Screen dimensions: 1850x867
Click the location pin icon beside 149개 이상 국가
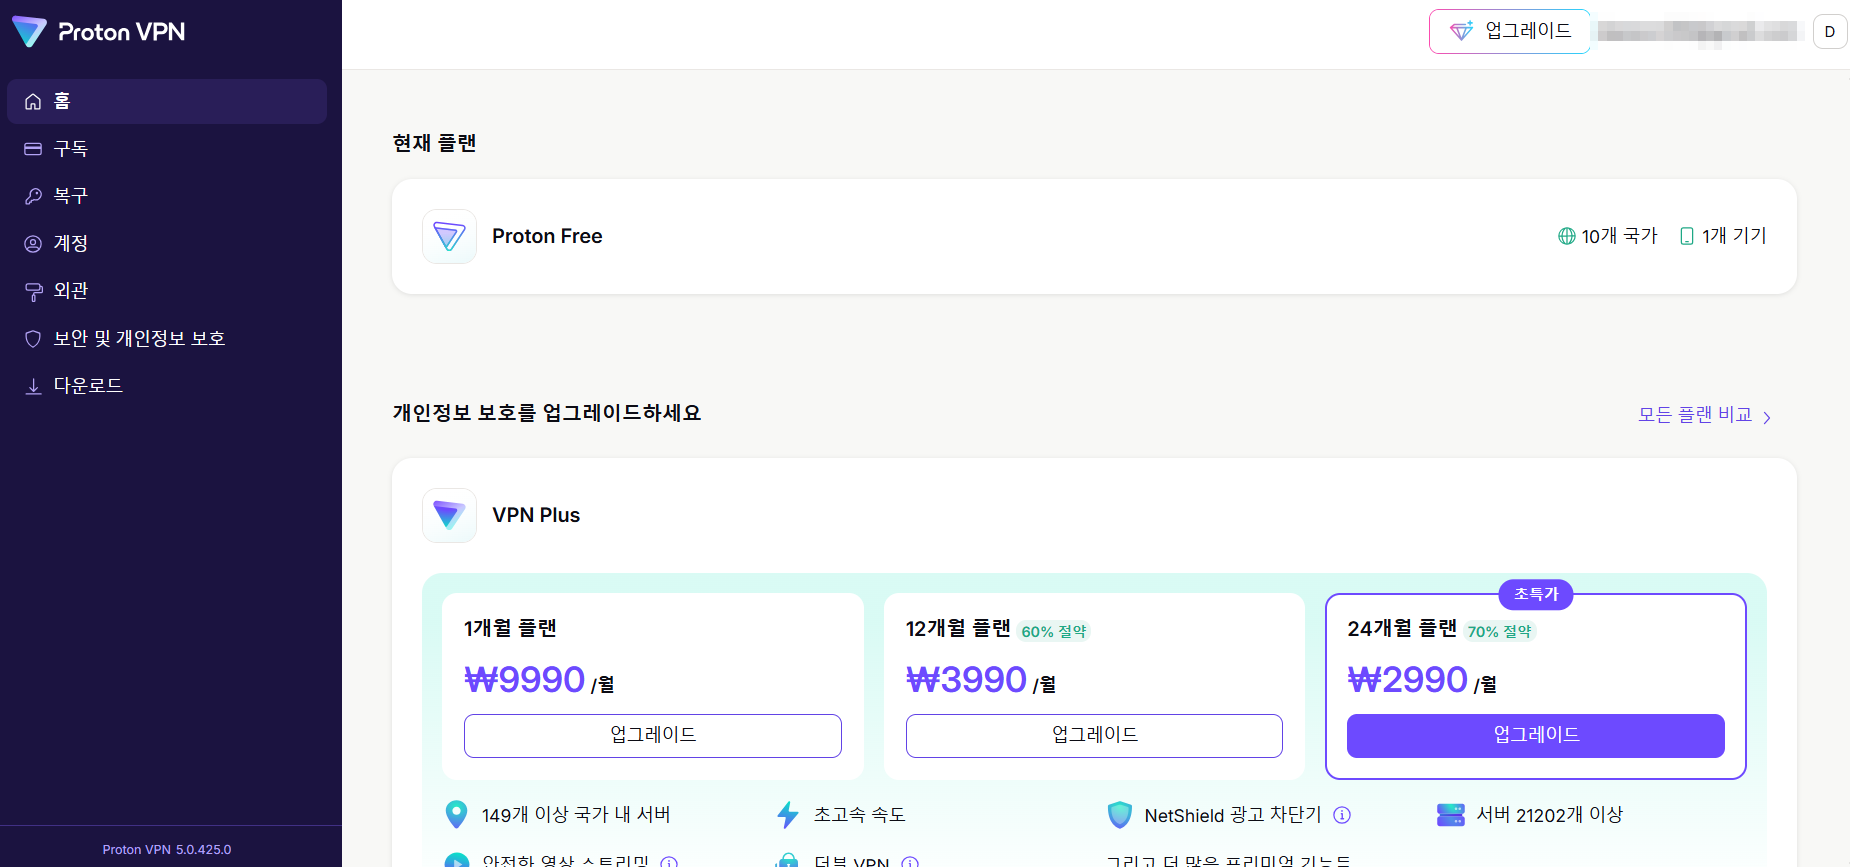(x=456, y=815)
